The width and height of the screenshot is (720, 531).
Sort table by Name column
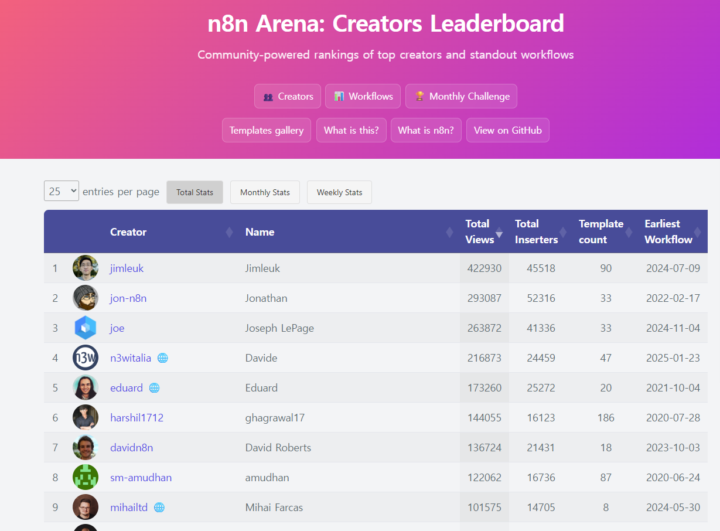pos(349,232)
